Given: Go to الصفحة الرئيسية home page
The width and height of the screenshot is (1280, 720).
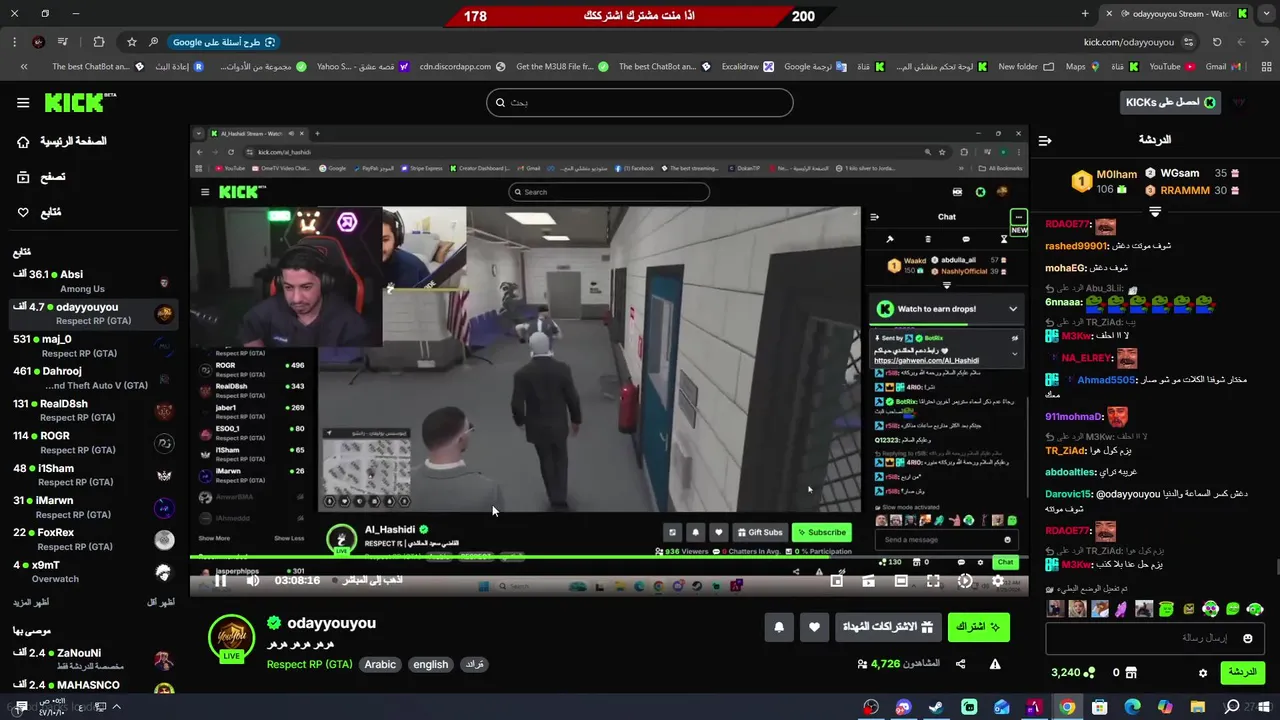Looking at the screenshot, I should pos(62,142).
